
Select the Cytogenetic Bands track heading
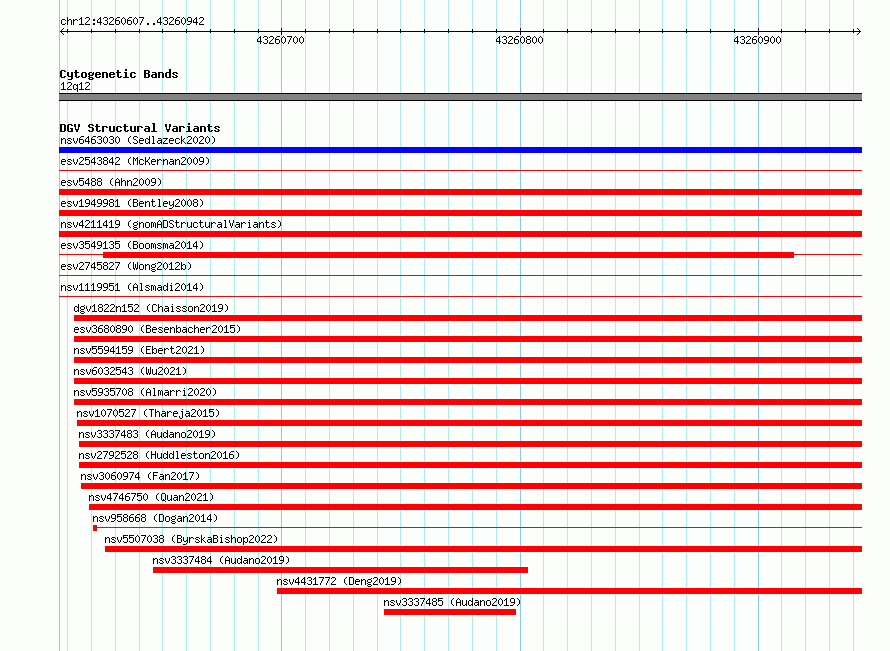[119, 74]
